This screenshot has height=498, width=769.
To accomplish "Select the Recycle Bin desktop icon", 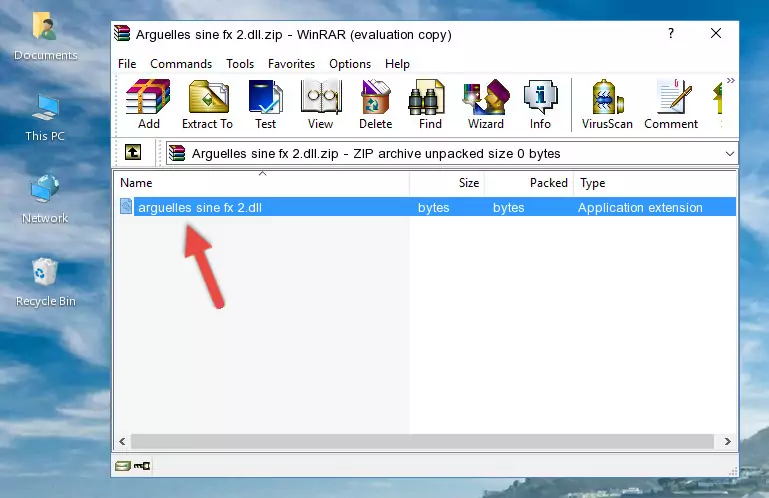I will (46, 282).
